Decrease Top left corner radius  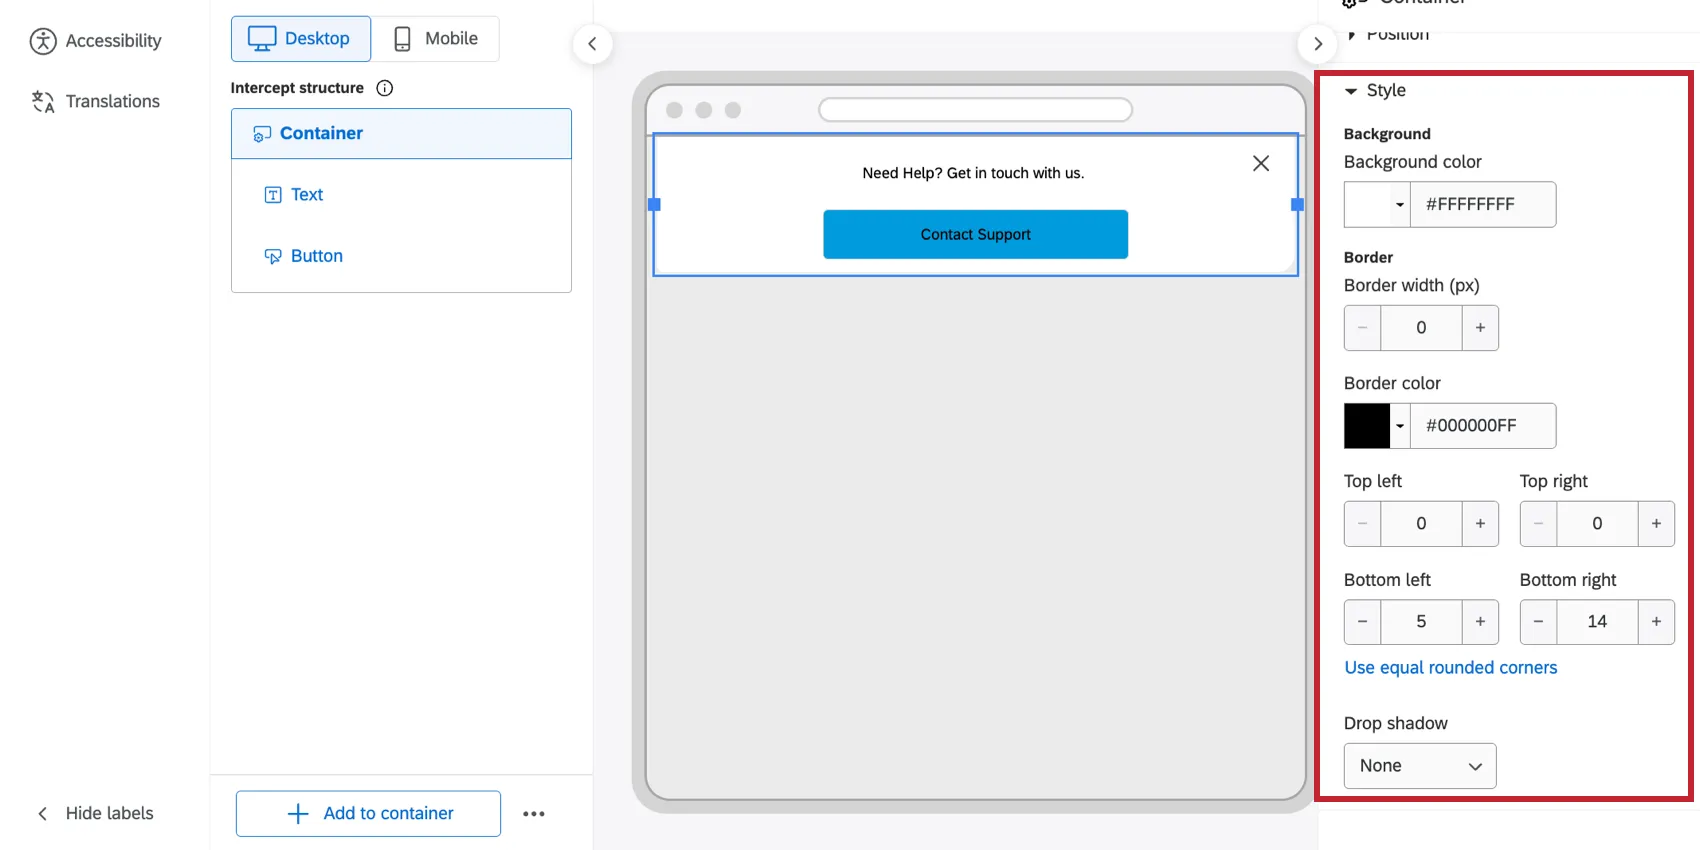pyautogui.click(x=1362, y=524)
